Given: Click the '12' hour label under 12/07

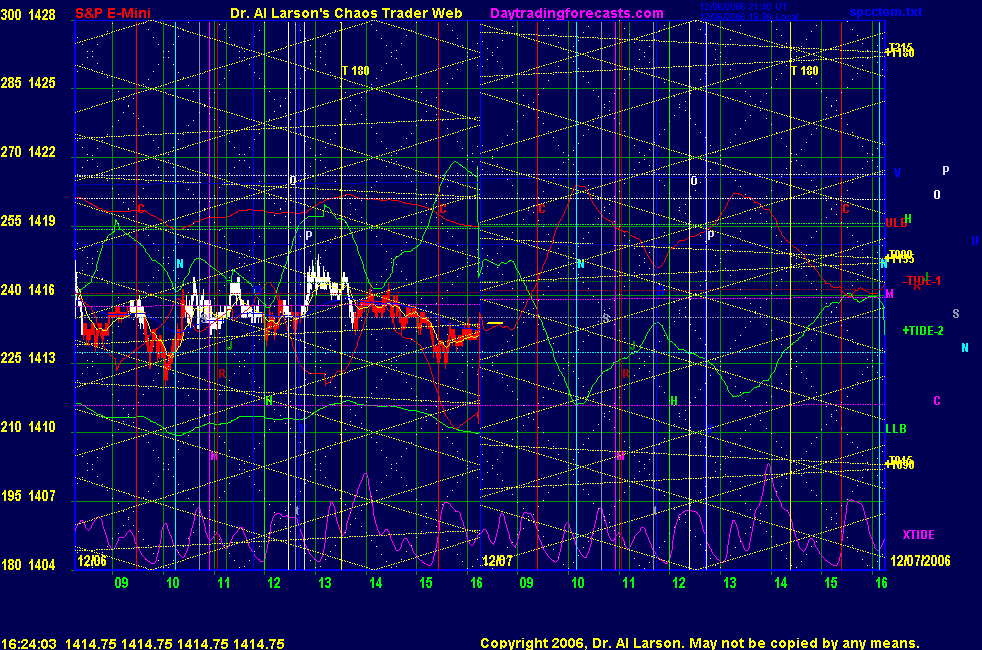Looking at the screenshot, I should (679, 583).
